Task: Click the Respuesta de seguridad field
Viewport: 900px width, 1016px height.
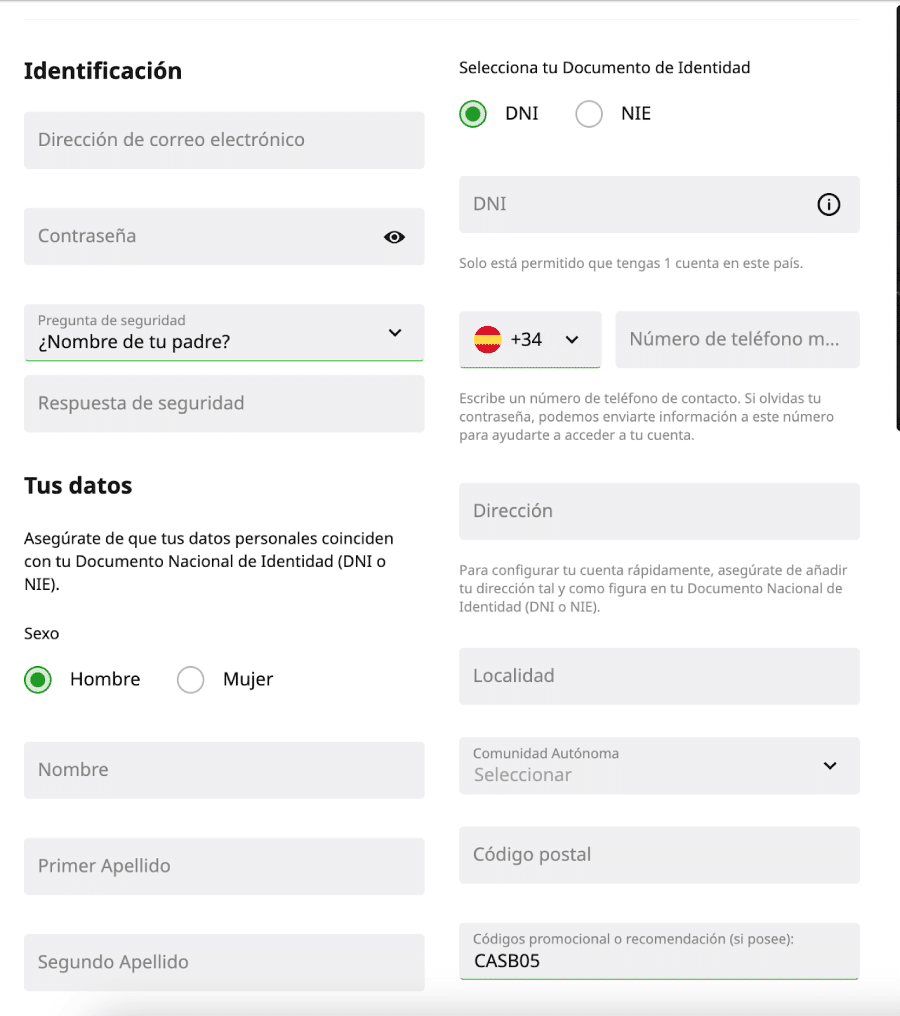Action: click(224, 404)
